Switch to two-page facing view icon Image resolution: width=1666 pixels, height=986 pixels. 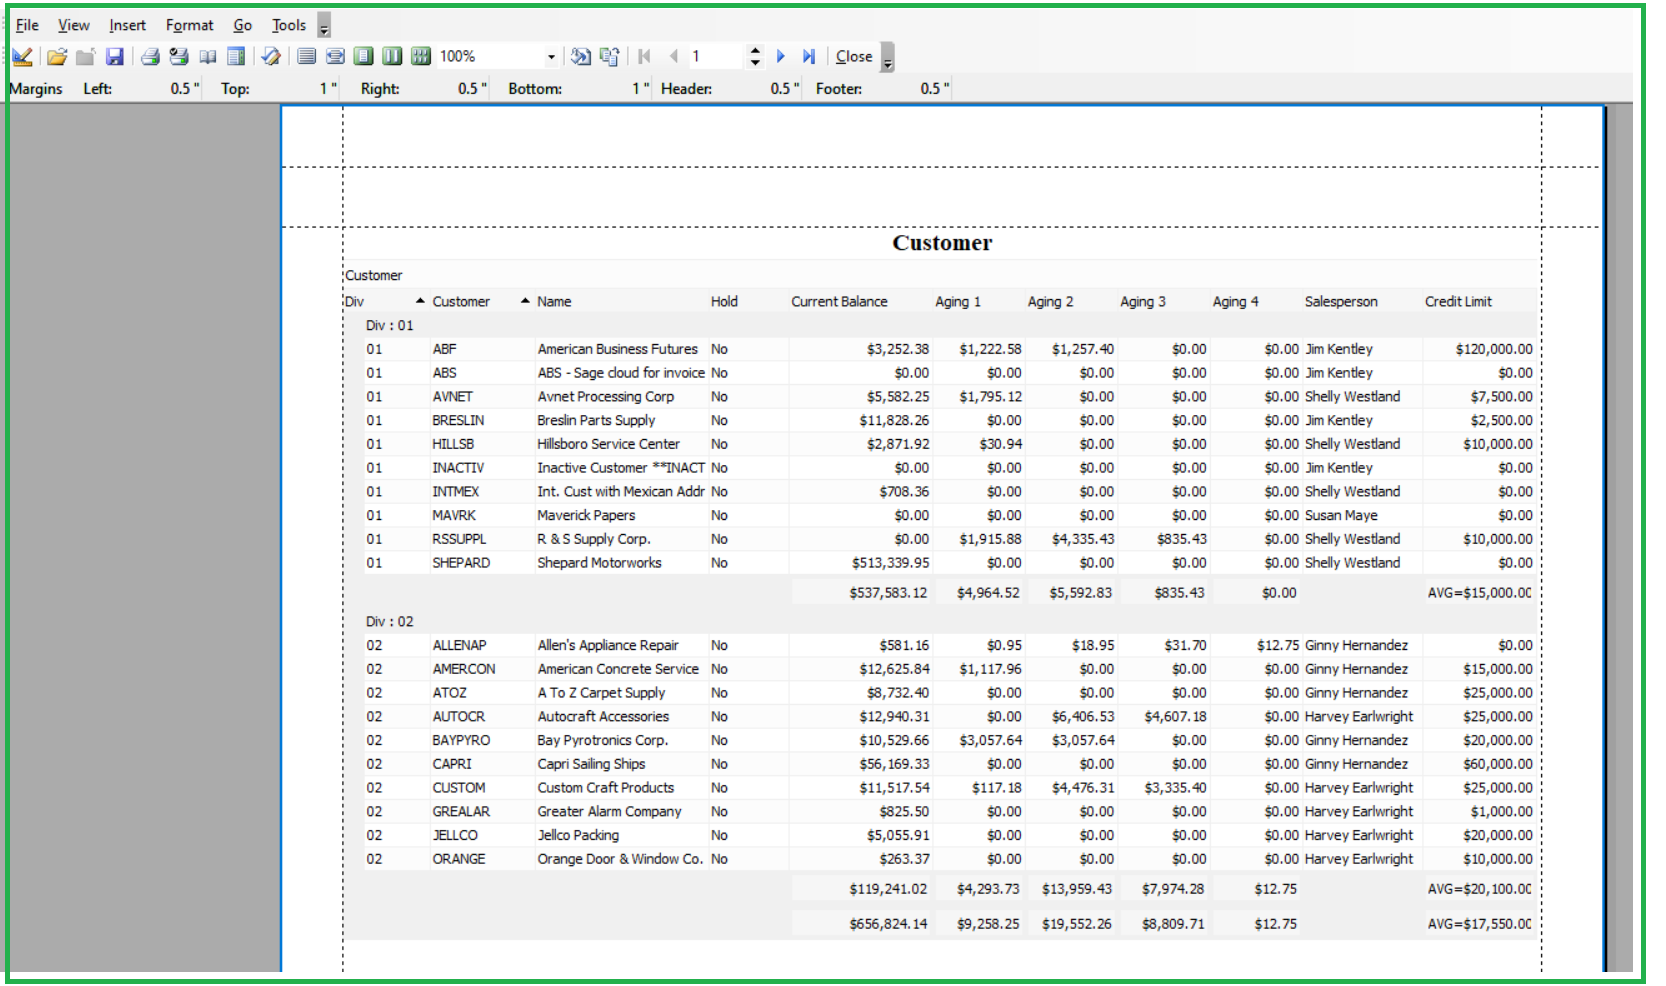click(x=392, y=56)
